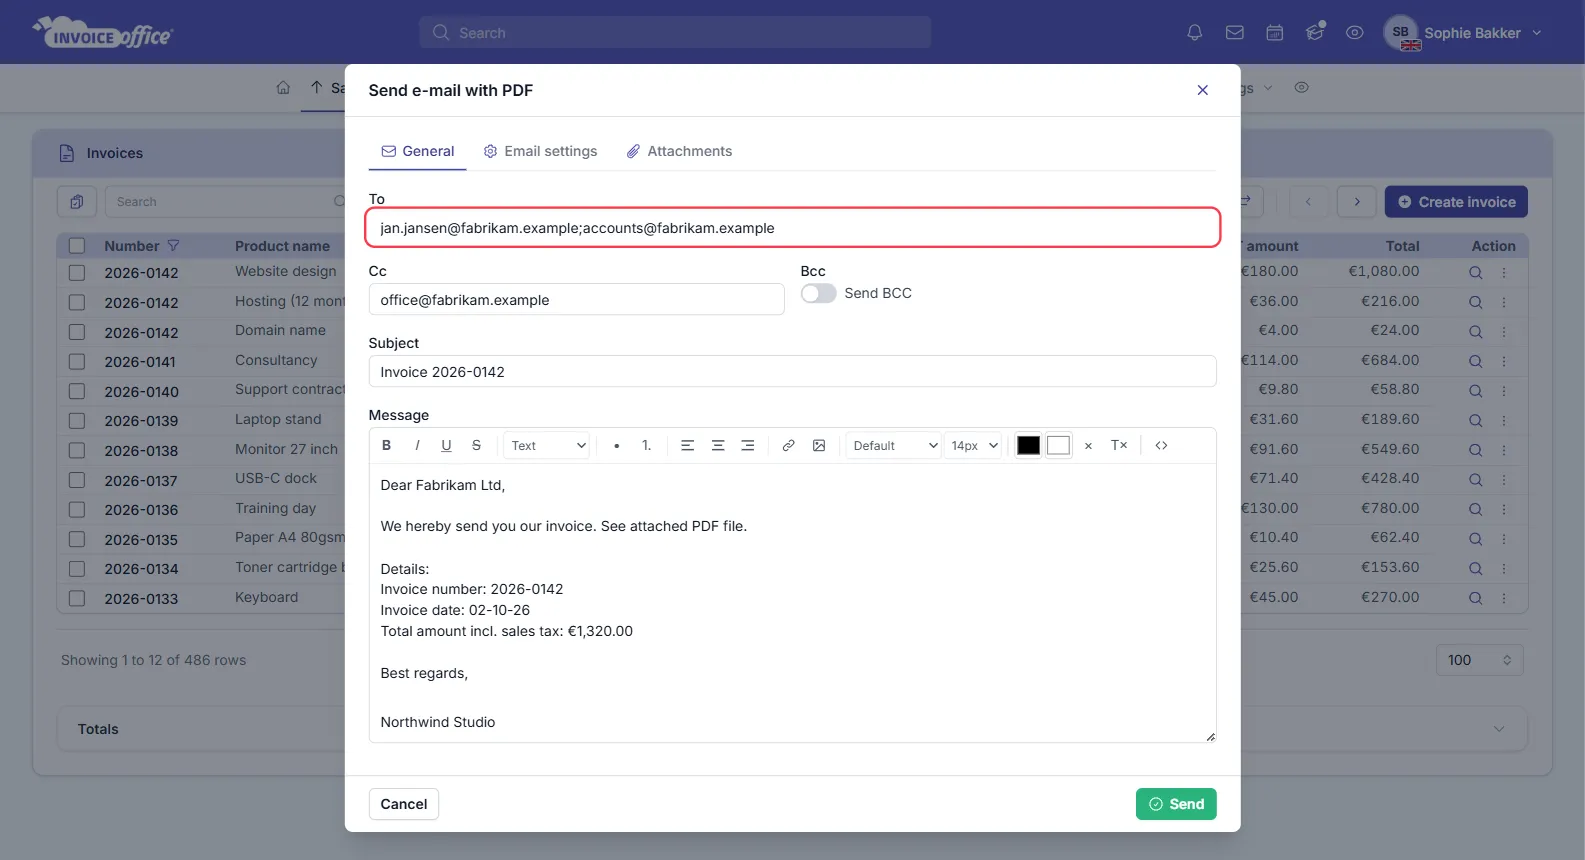Select the General tab
Screen dimensions: 1585x860
click(x=418, y=151)
